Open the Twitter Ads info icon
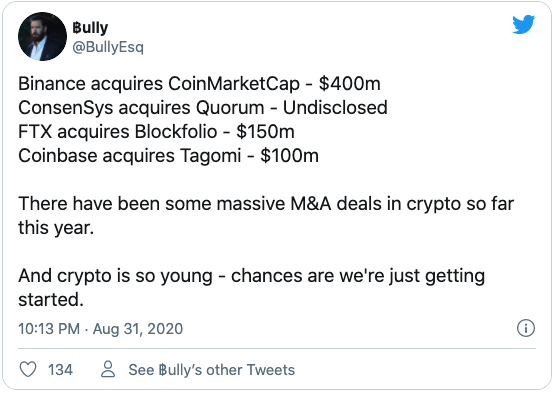 [x=526, y=328]
